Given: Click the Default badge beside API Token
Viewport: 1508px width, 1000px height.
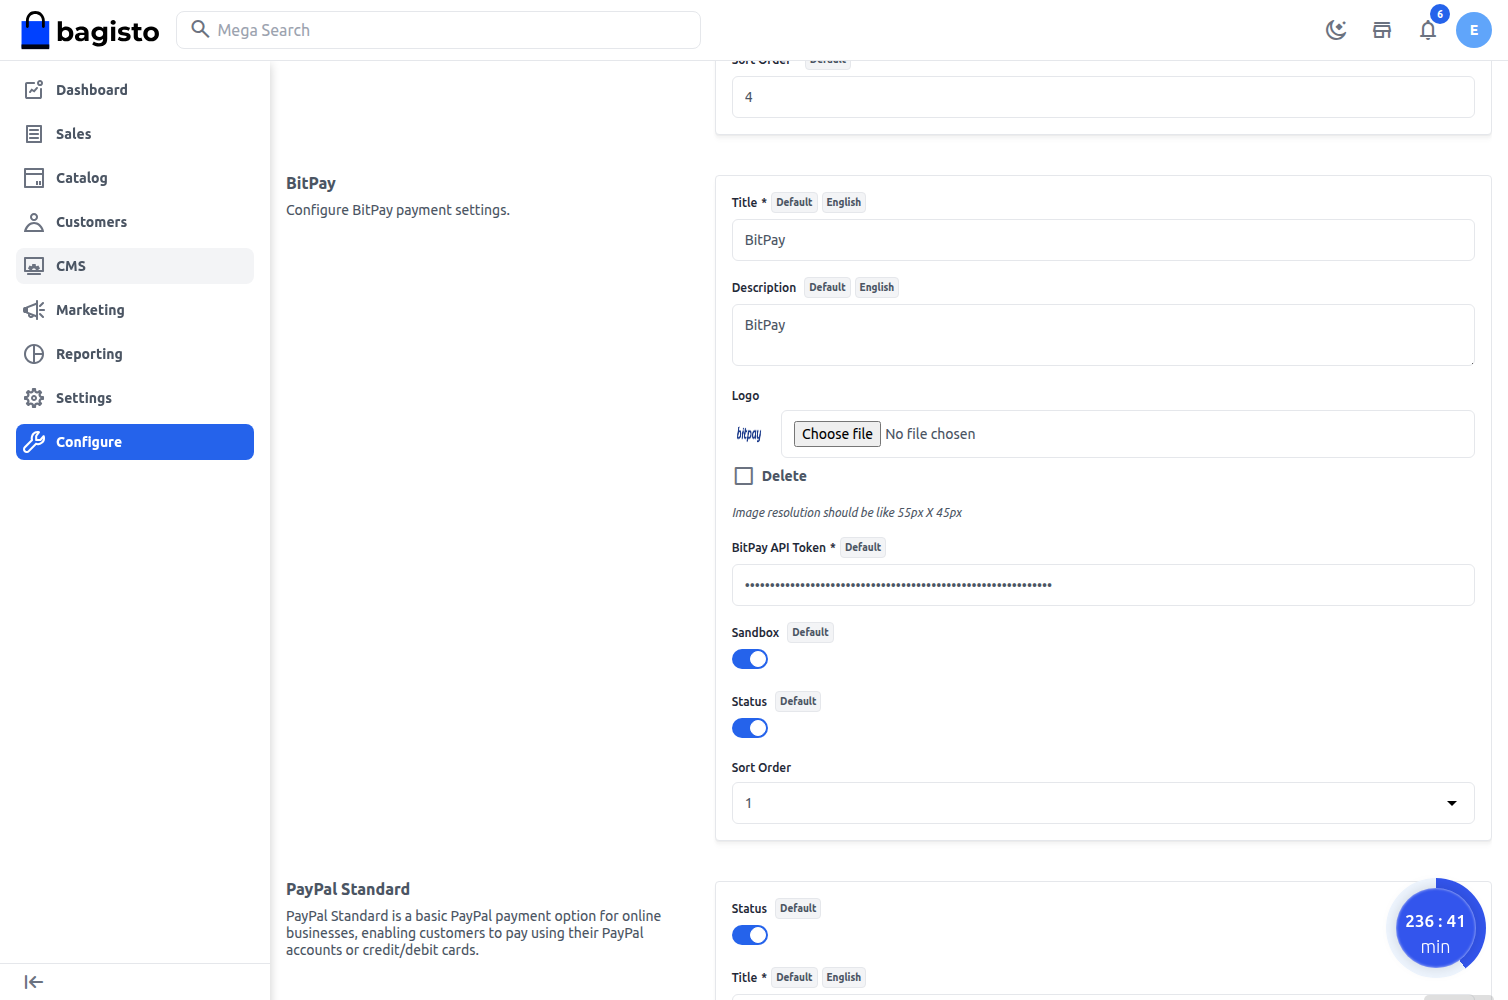Looking at the screenshot, I should click(x=863, y=547).
